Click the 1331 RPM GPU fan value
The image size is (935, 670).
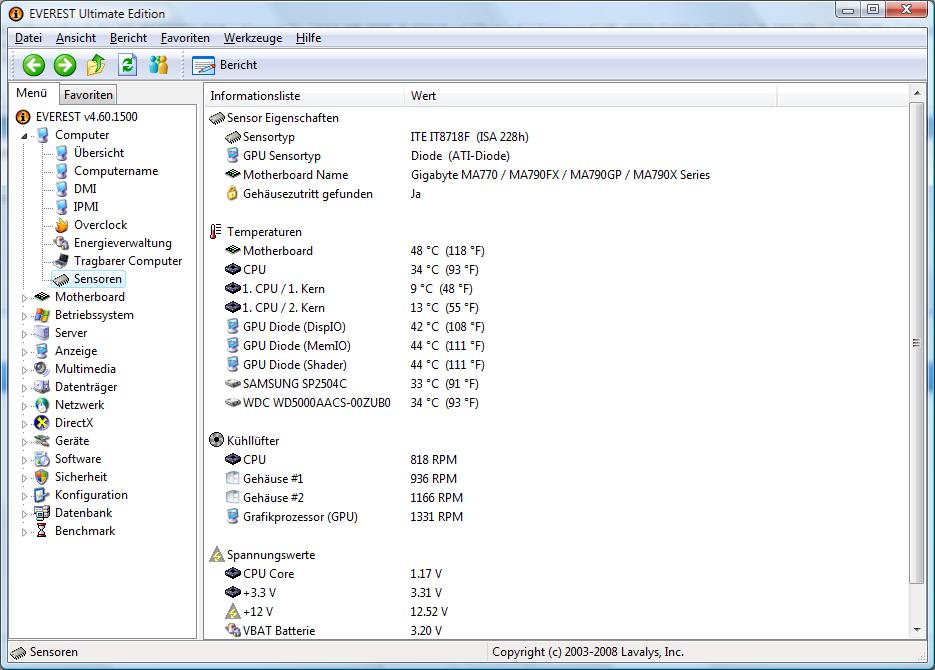pyautogui.click(x=436, y=517)
